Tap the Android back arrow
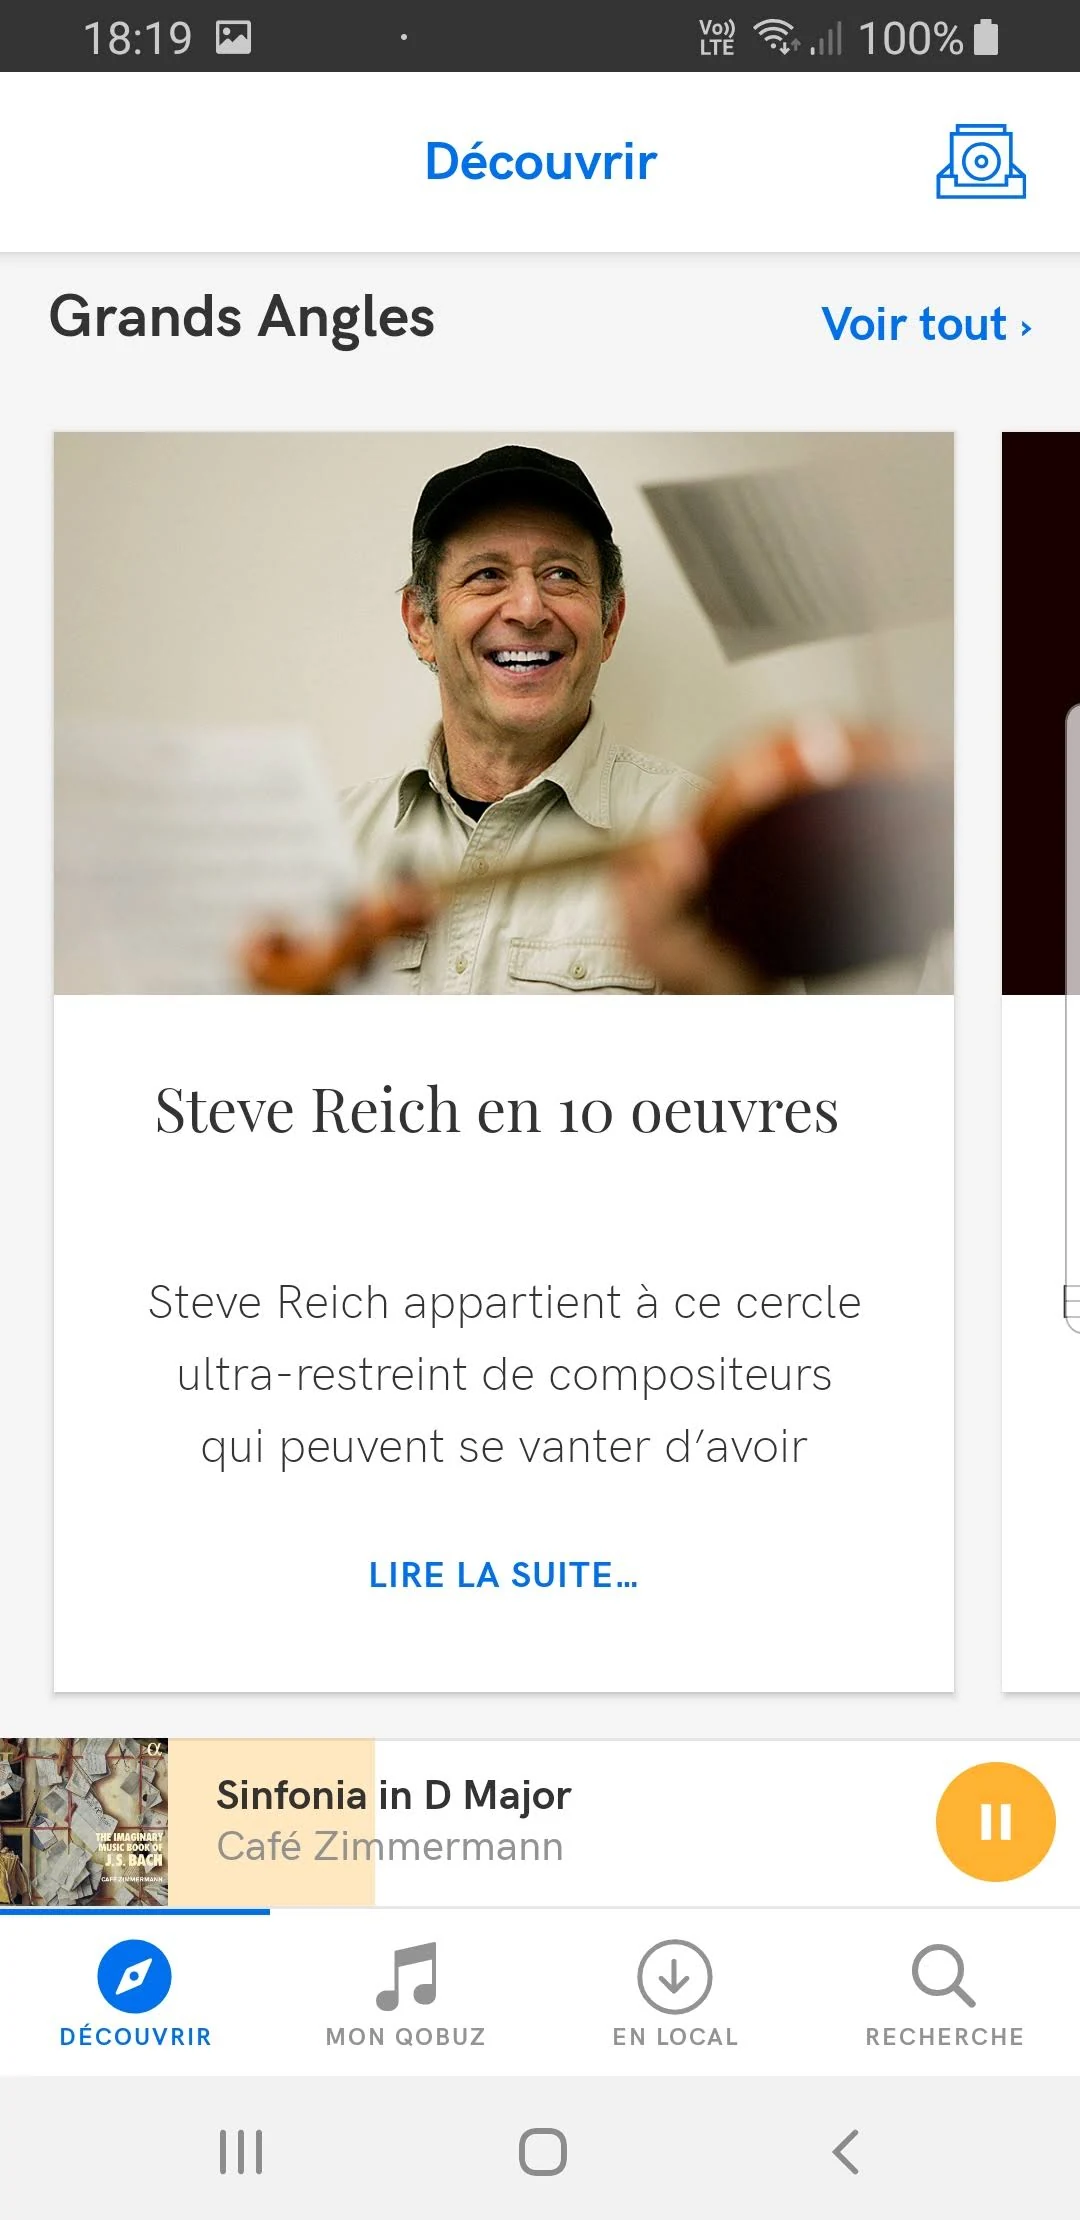The width and height of the screenshot is (1080, 2220). coord(846,2152)
